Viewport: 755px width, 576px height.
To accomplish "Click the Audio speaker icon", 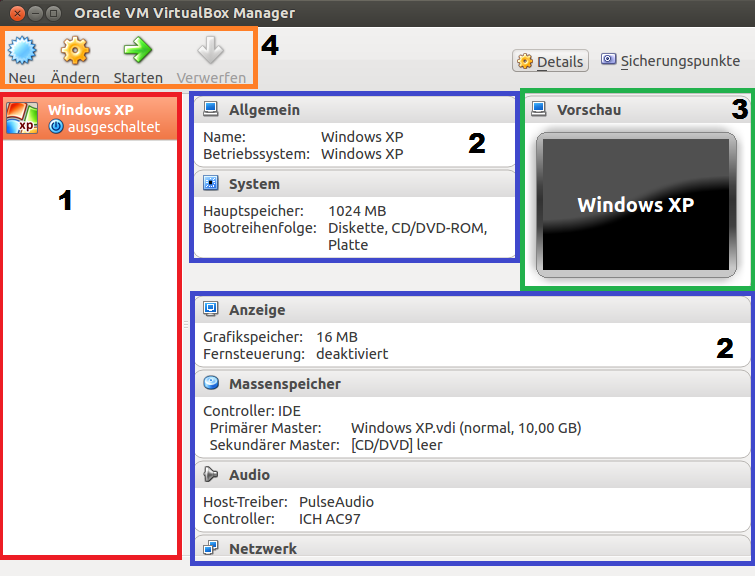I will [x=210, y=474].
